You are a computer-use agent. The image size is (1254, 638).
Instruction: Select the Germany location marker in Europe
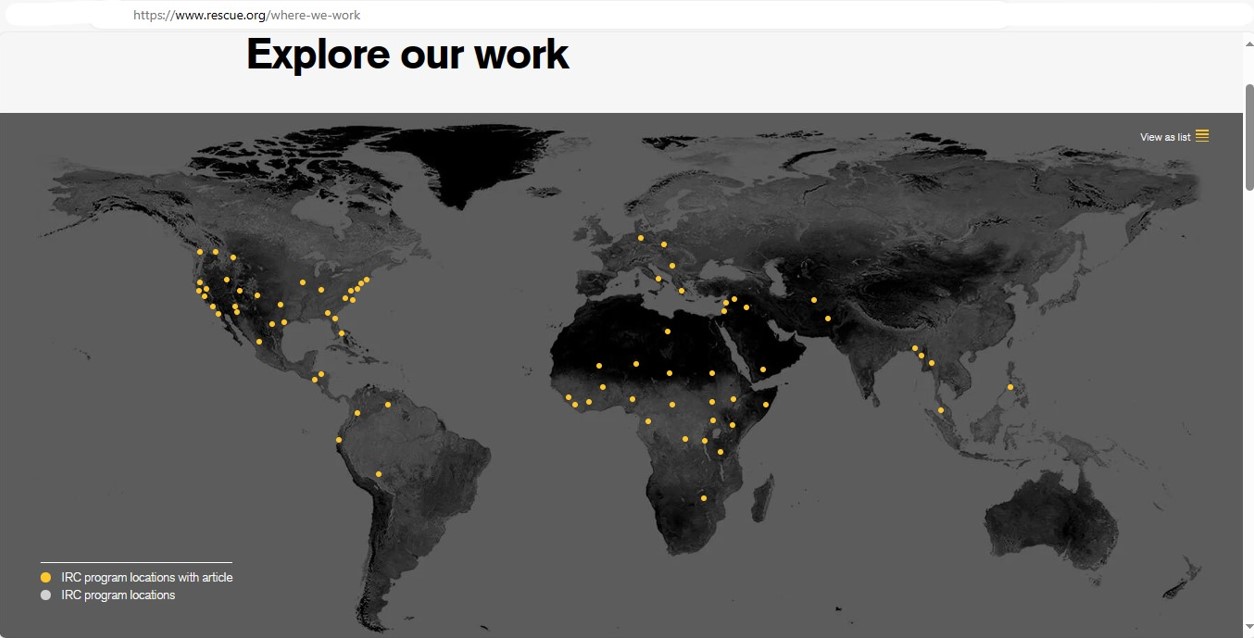click(640, 238)
